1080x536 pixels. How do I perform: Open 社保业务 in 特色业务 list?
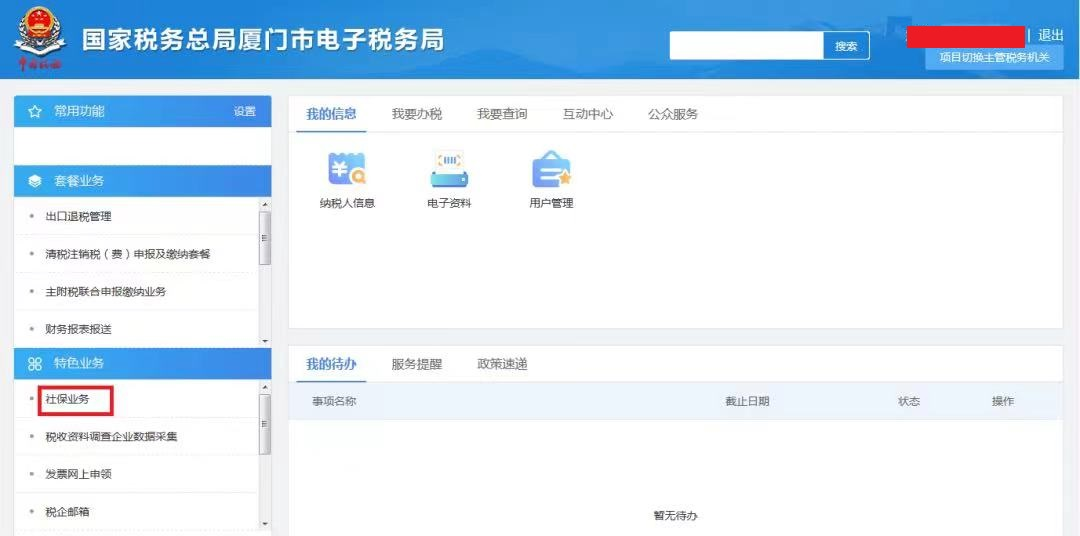pyautogui.click(x=68, y=399)
